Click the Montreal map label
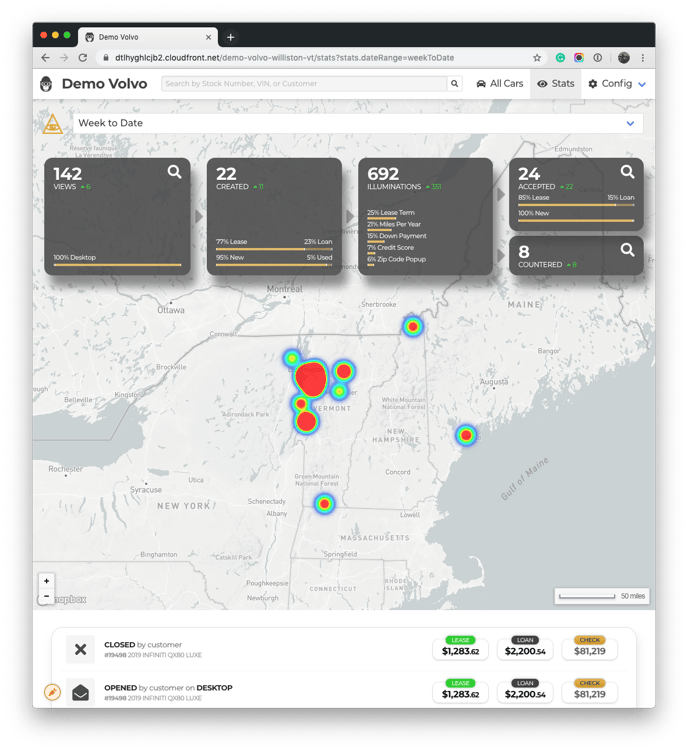Screen dimensions: 688x751 click(285, 289)
